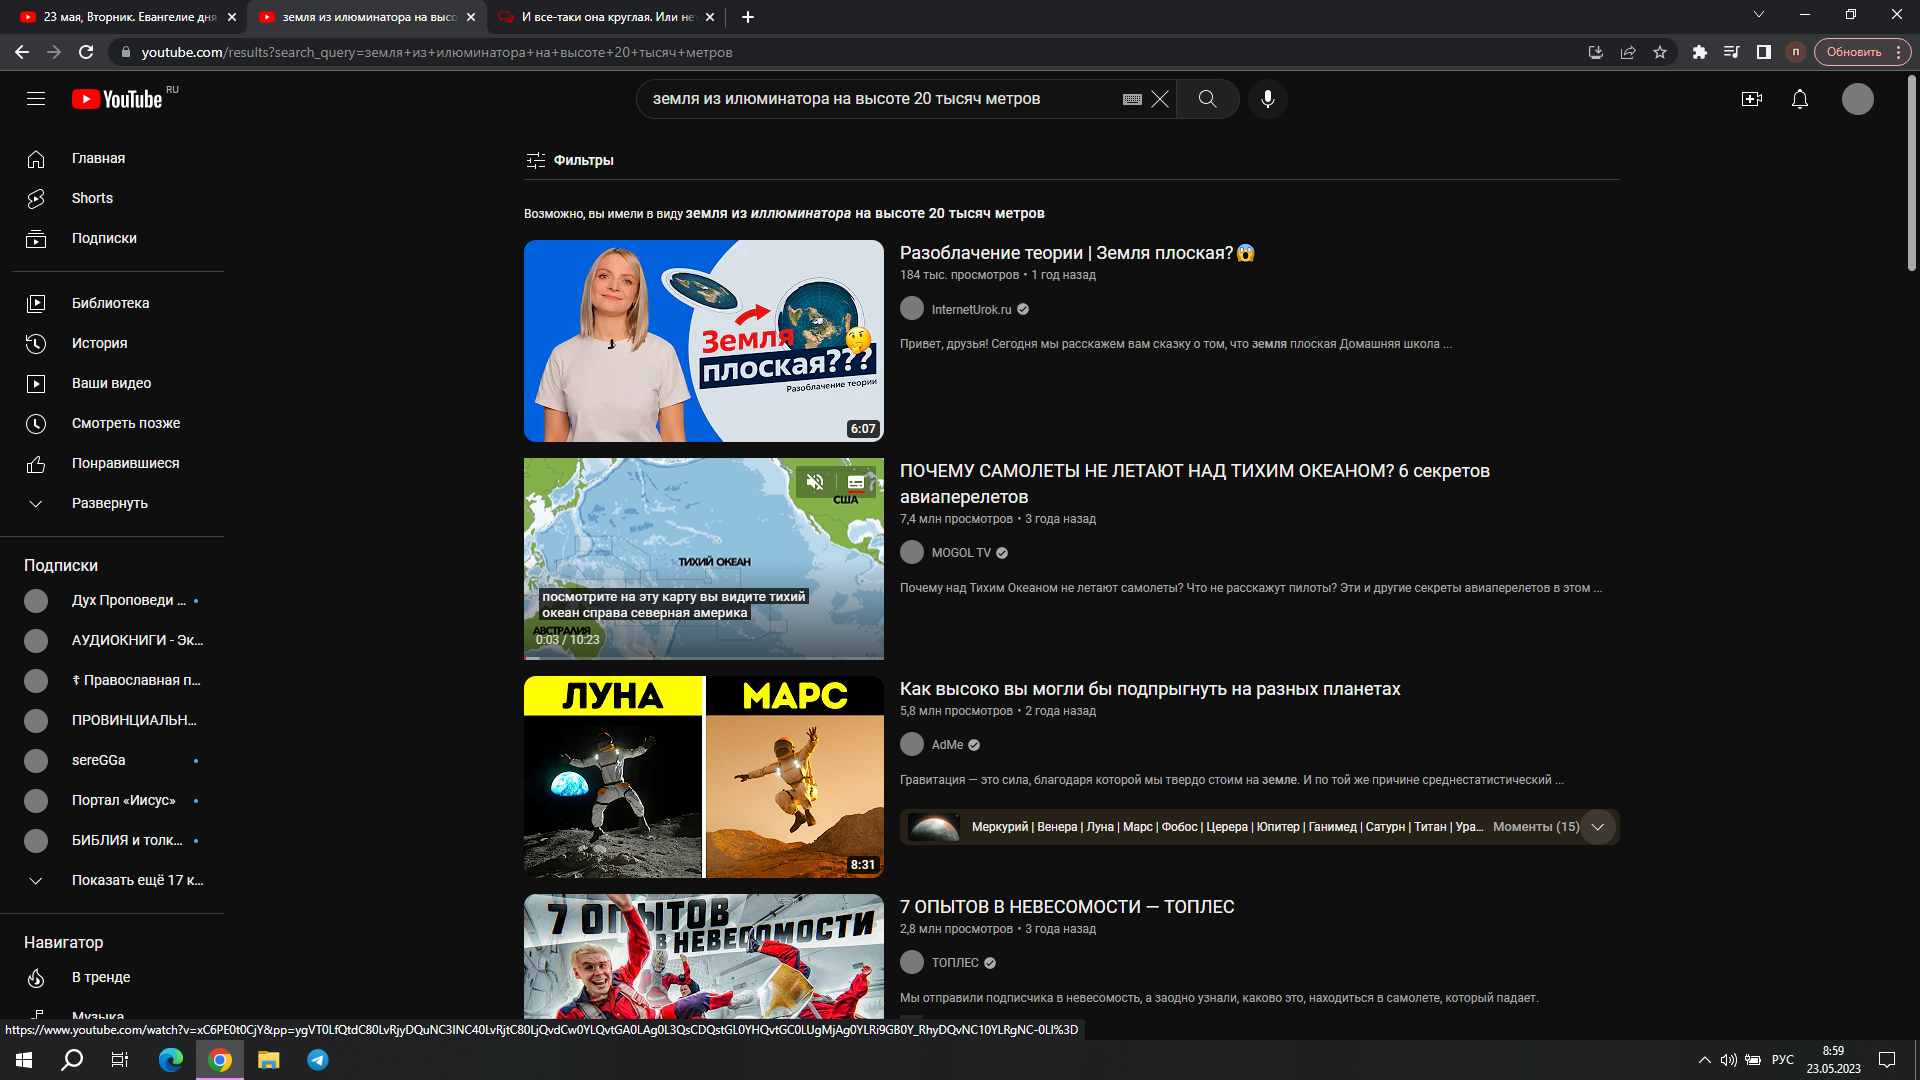Screen dimensions: 1920x1080
Task: Unmute the Тихий океан preview video
Action: (x=815, y=483)
